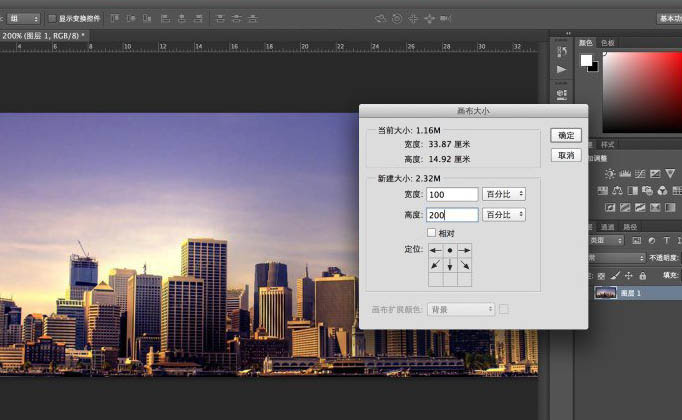
Task: Click the 确定 button in canvas size dialog
Action: coord(565,135)
